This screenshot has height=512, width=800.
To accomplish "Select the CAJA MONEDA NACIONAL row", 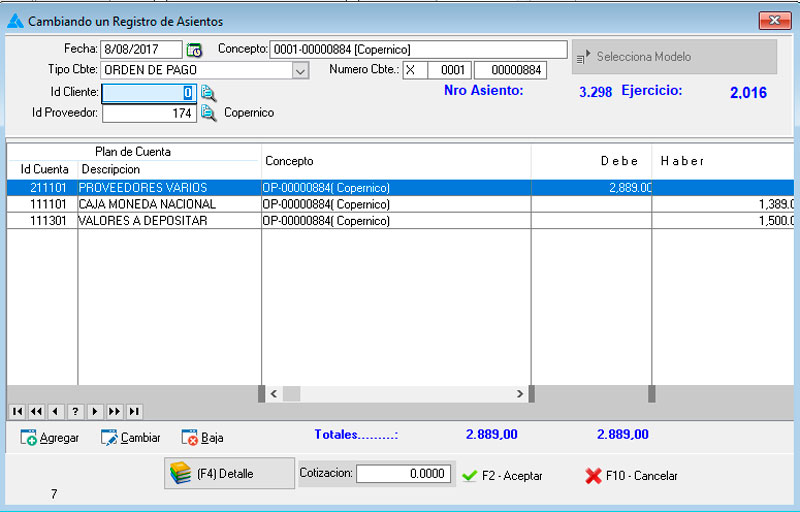I will click(146, 204).
